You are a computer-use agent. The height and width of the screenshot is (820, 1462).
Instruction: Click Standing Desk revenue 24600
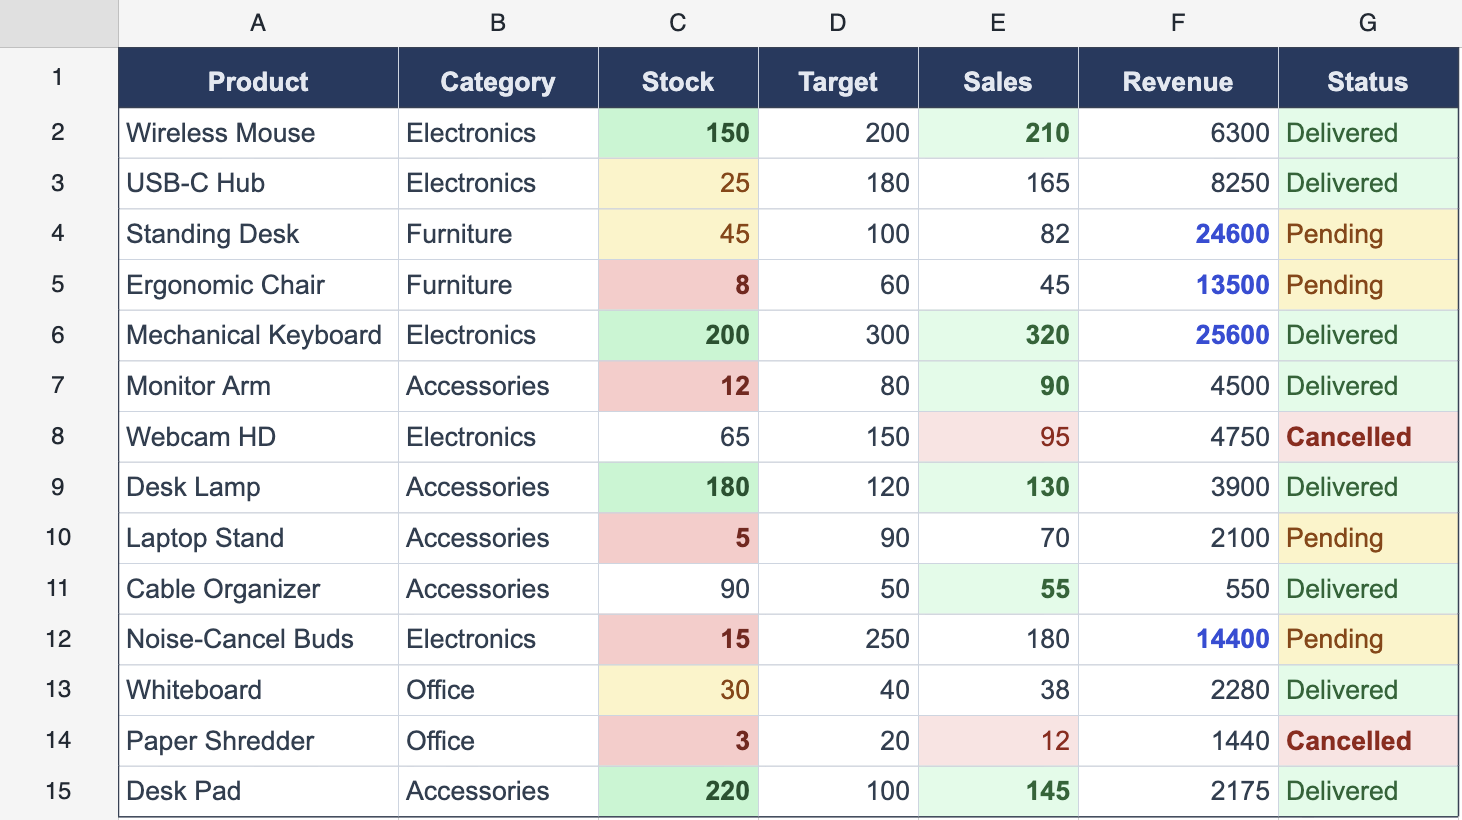pyautogui.click(x=1177, y=234)
